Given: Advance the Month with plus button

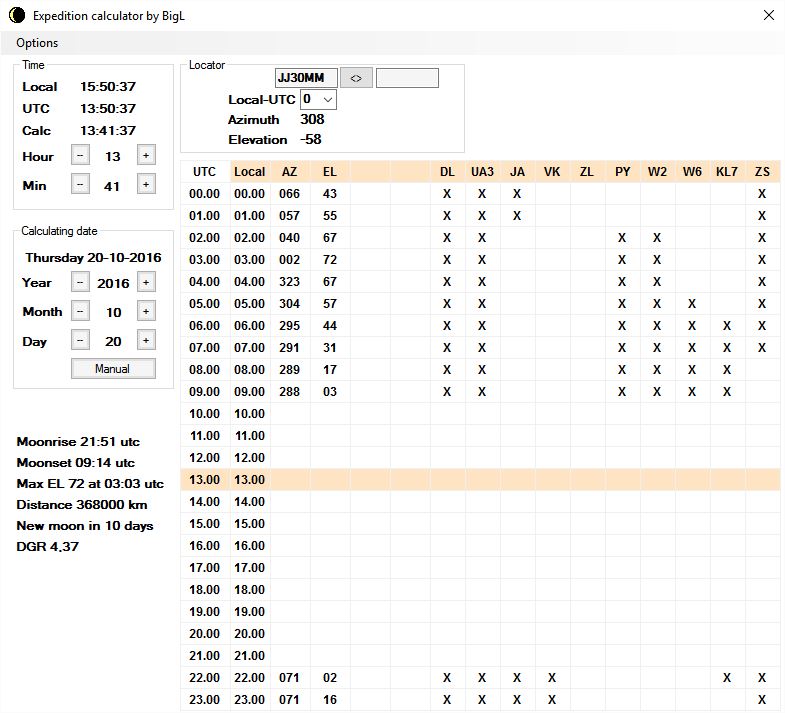Looking at the screenshot, I should pyautogui.click(x=145, y=311).
